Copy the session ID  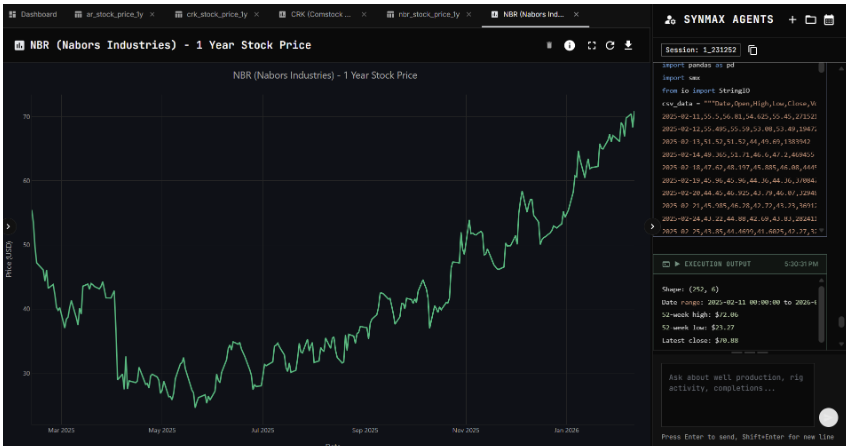tap(753, 50)
